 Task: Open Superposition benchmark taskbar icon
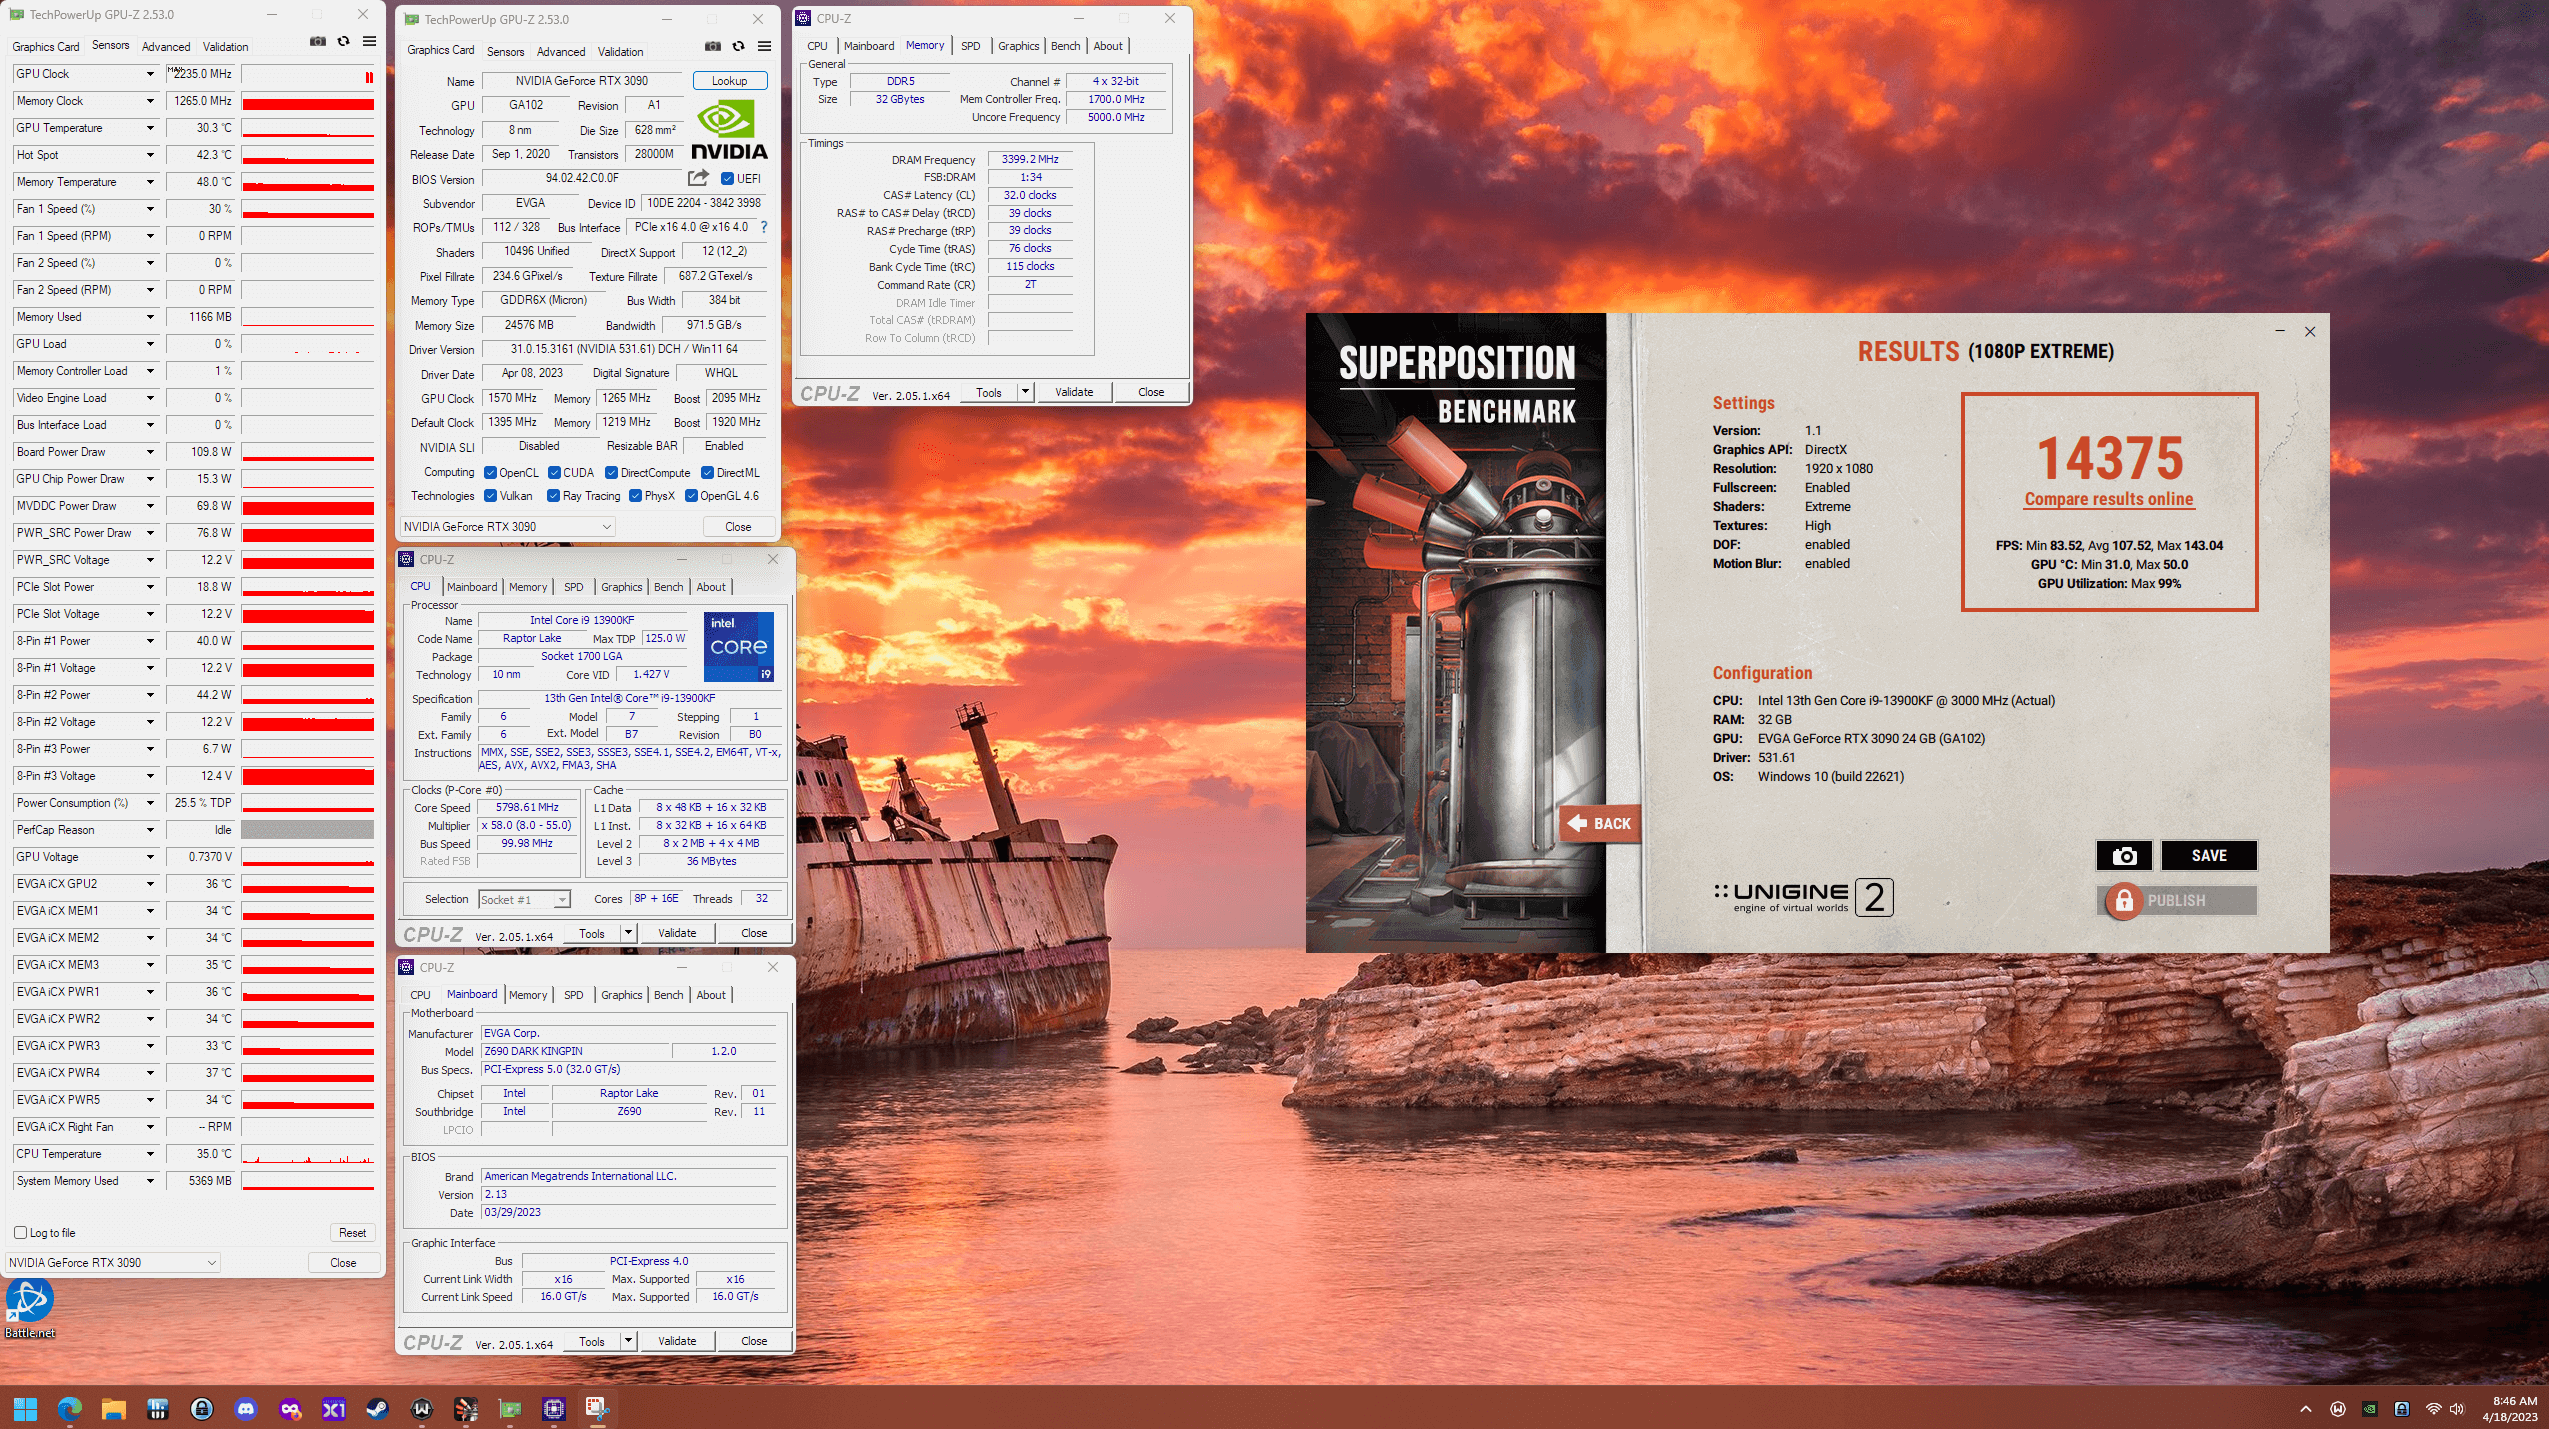point(465,1409)
